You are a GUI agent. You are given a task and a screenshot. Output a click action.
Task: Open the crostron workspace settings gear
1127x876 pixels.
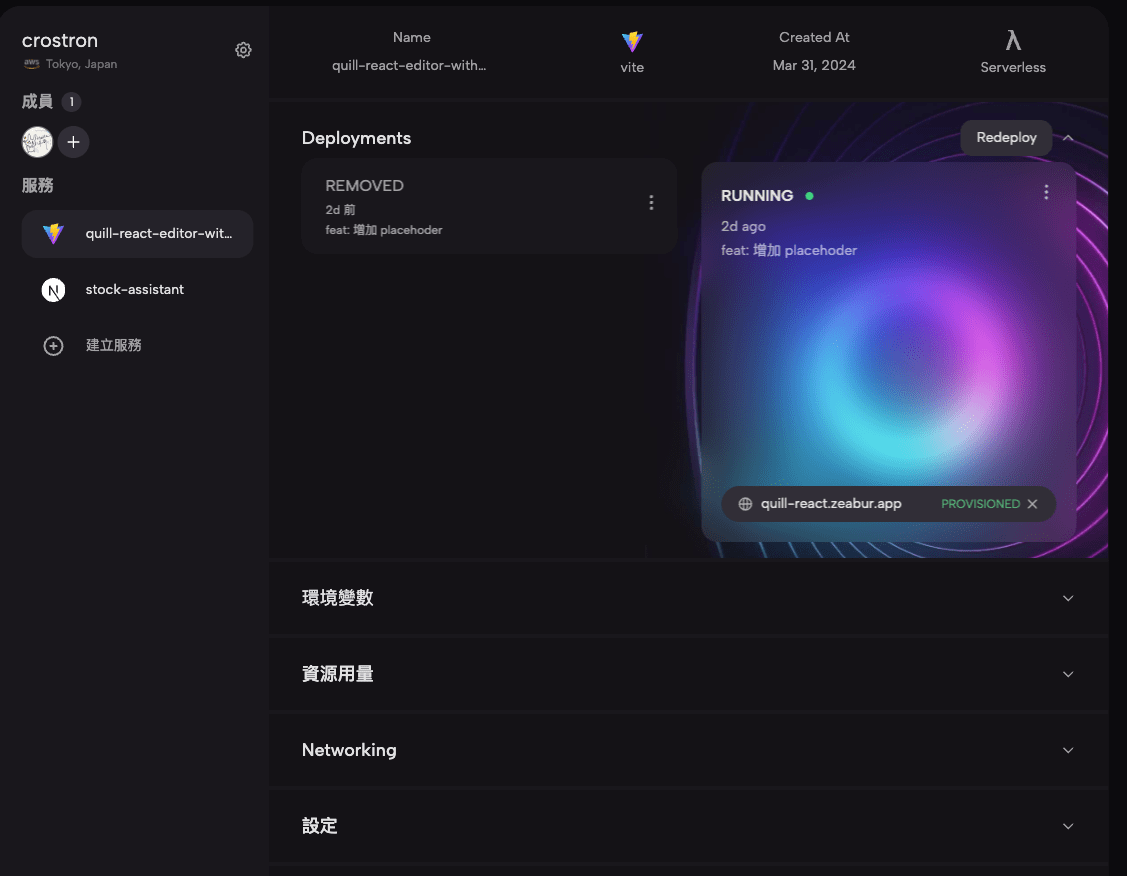[243, 49]
